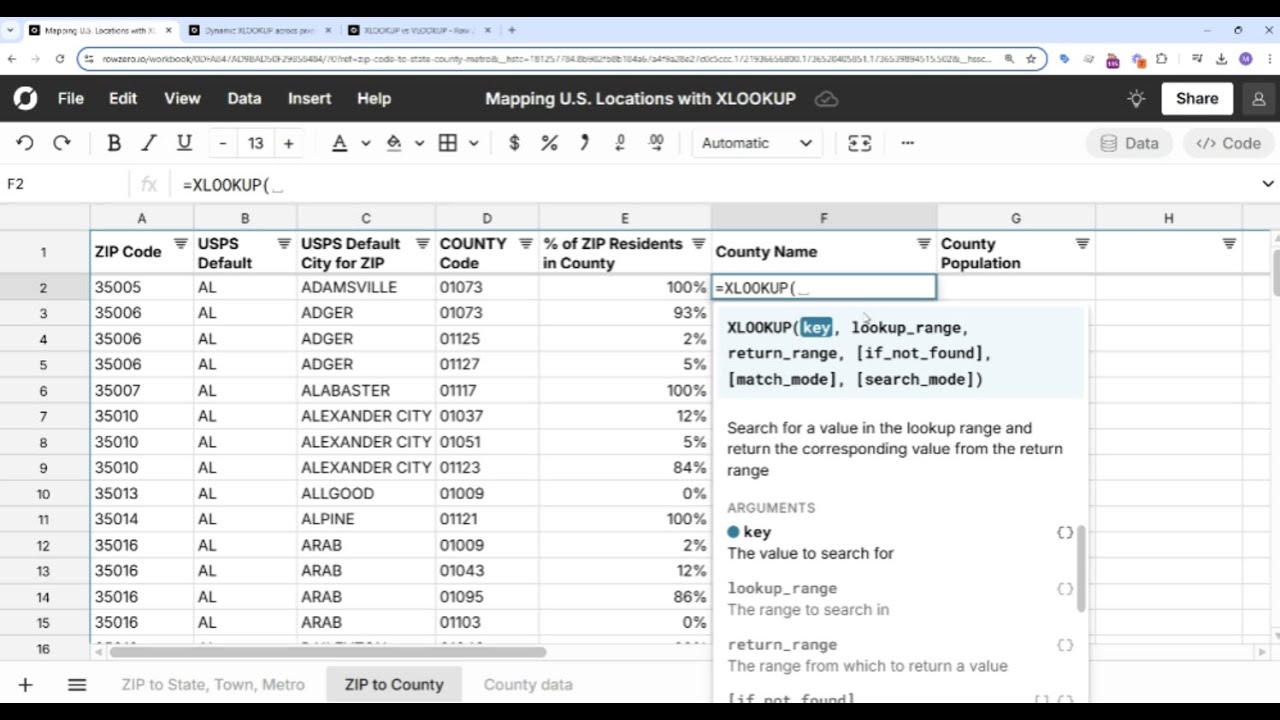Open the County Population column filter
Viewport: 1280px width, 720px height.
[x=1082, y=244]
